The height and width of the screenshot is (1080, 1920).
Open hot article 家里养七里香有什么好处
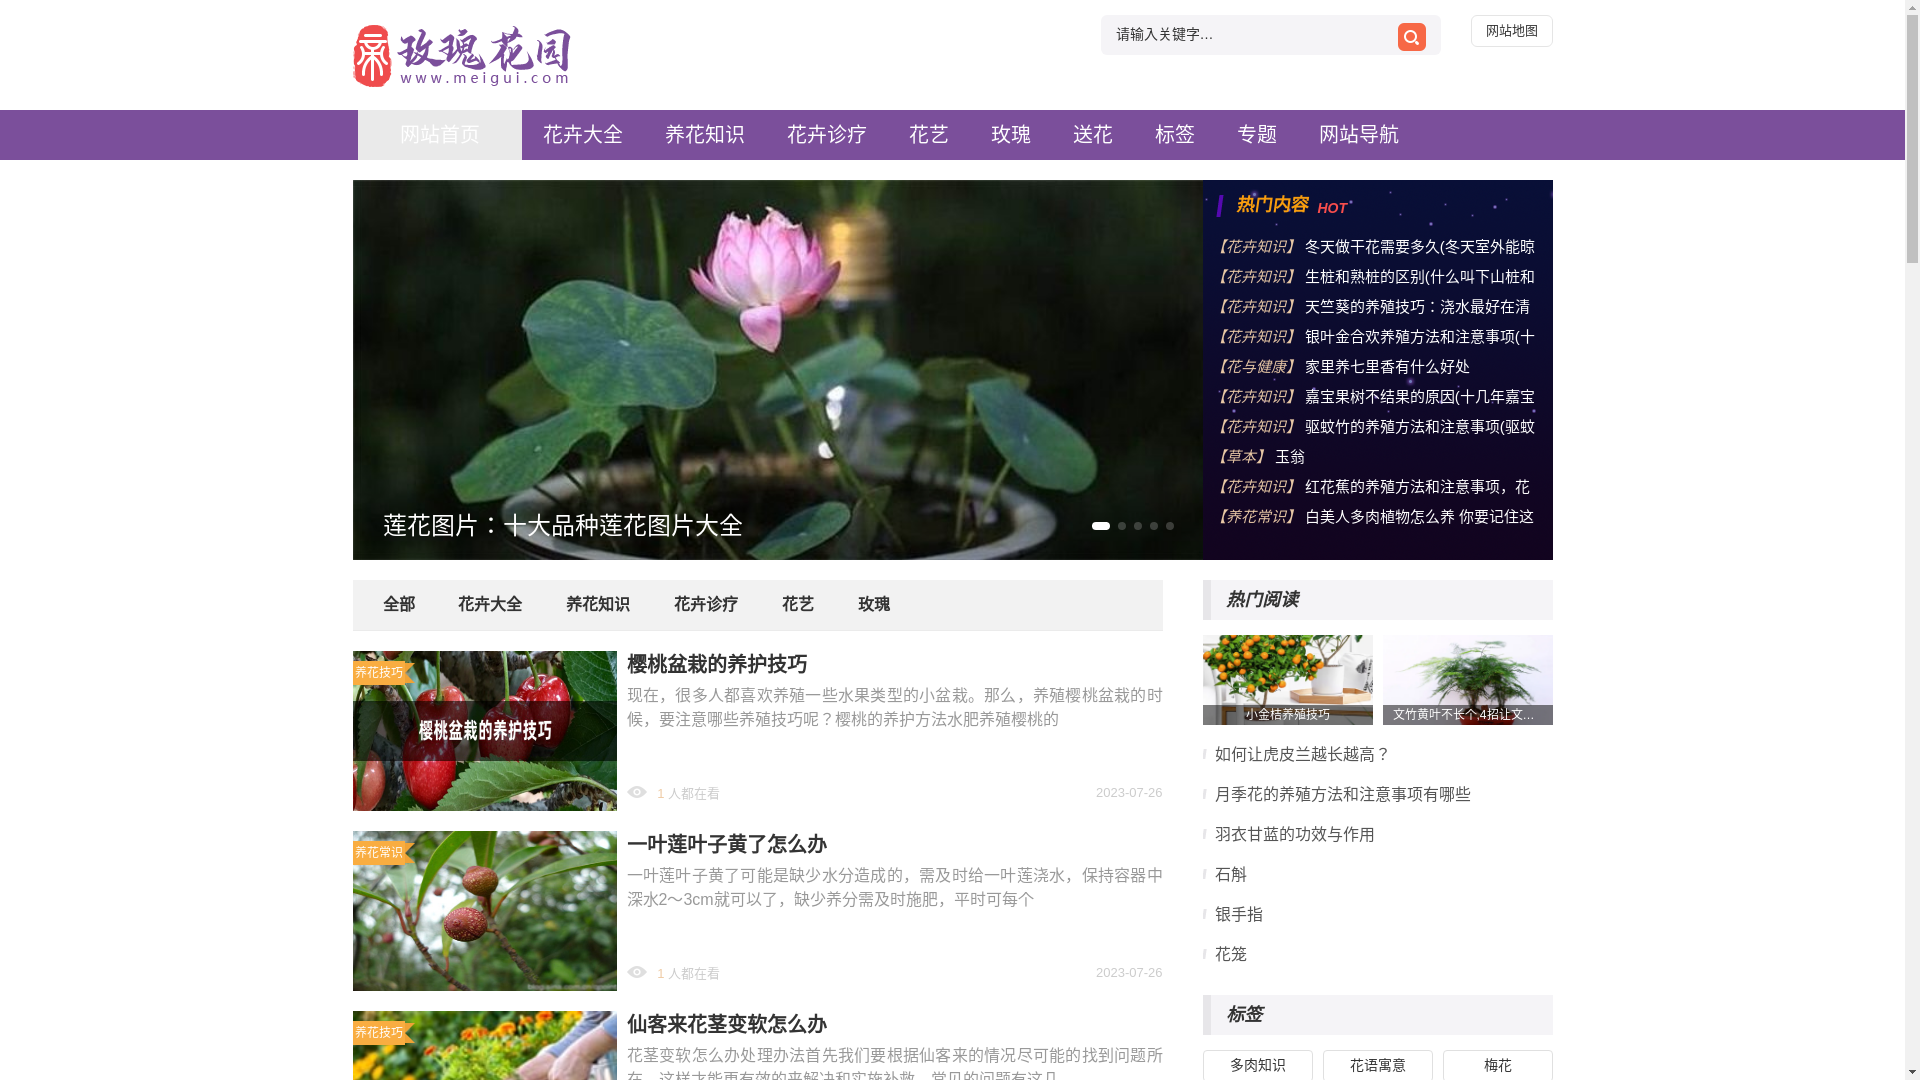coord(1387,367)
